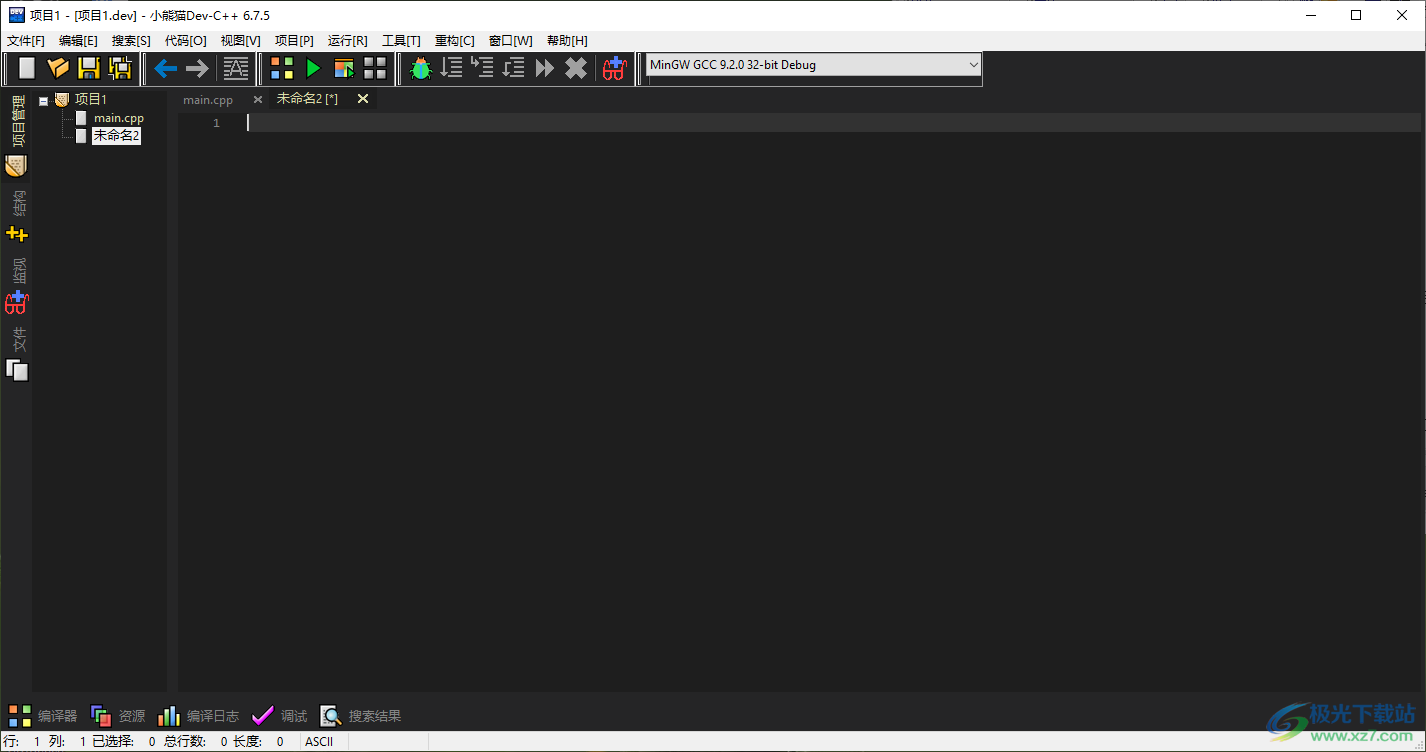The image size is (1426, 752).
Task: Go back with the blue arrow
Action: (x=166, y=68)
